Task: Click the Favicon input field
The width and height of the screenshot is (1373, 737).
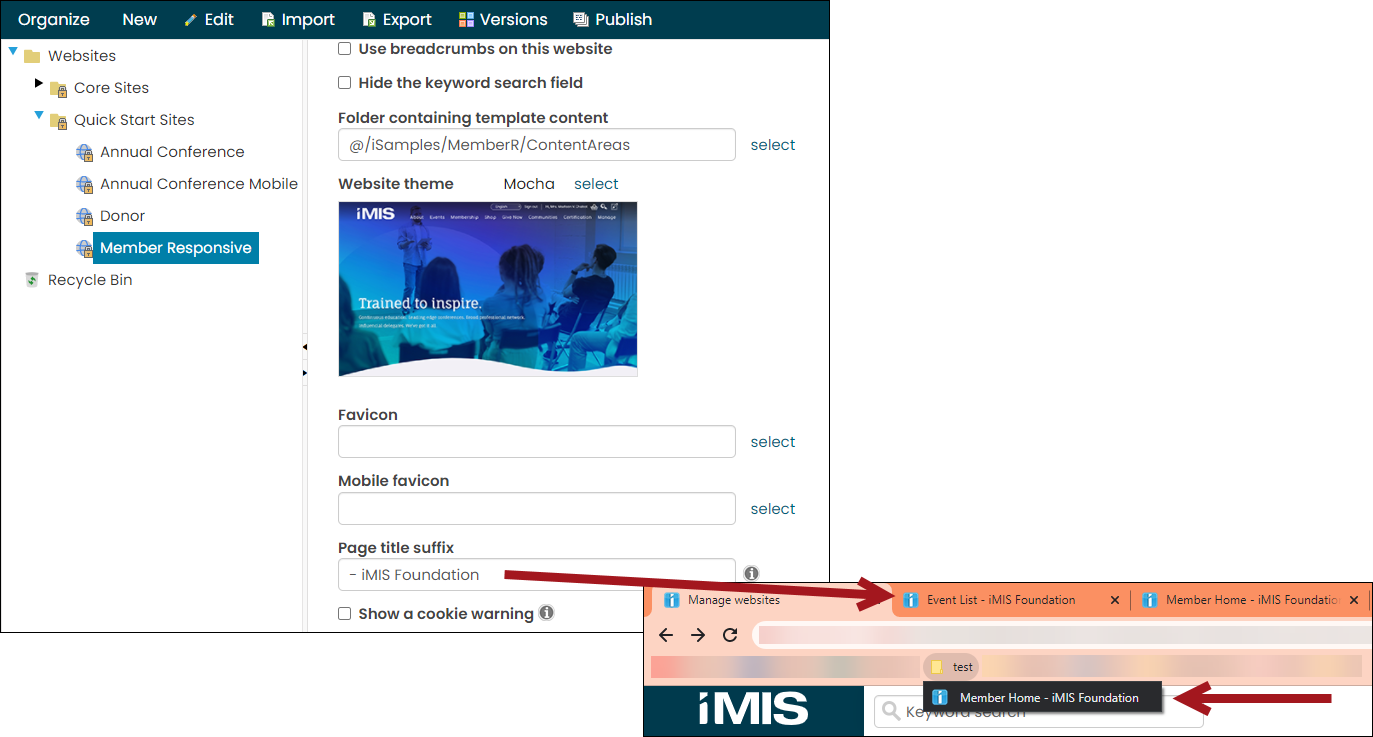Action: (537, 442)
